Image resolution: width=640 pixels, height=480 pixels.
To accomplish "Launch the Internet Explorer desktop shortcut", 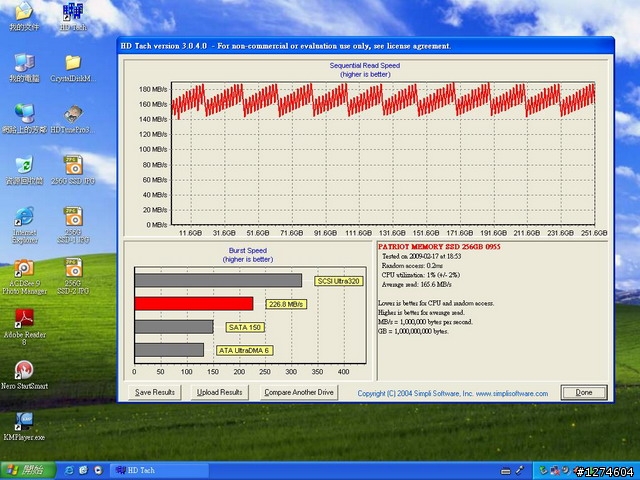I will point(24,225).
